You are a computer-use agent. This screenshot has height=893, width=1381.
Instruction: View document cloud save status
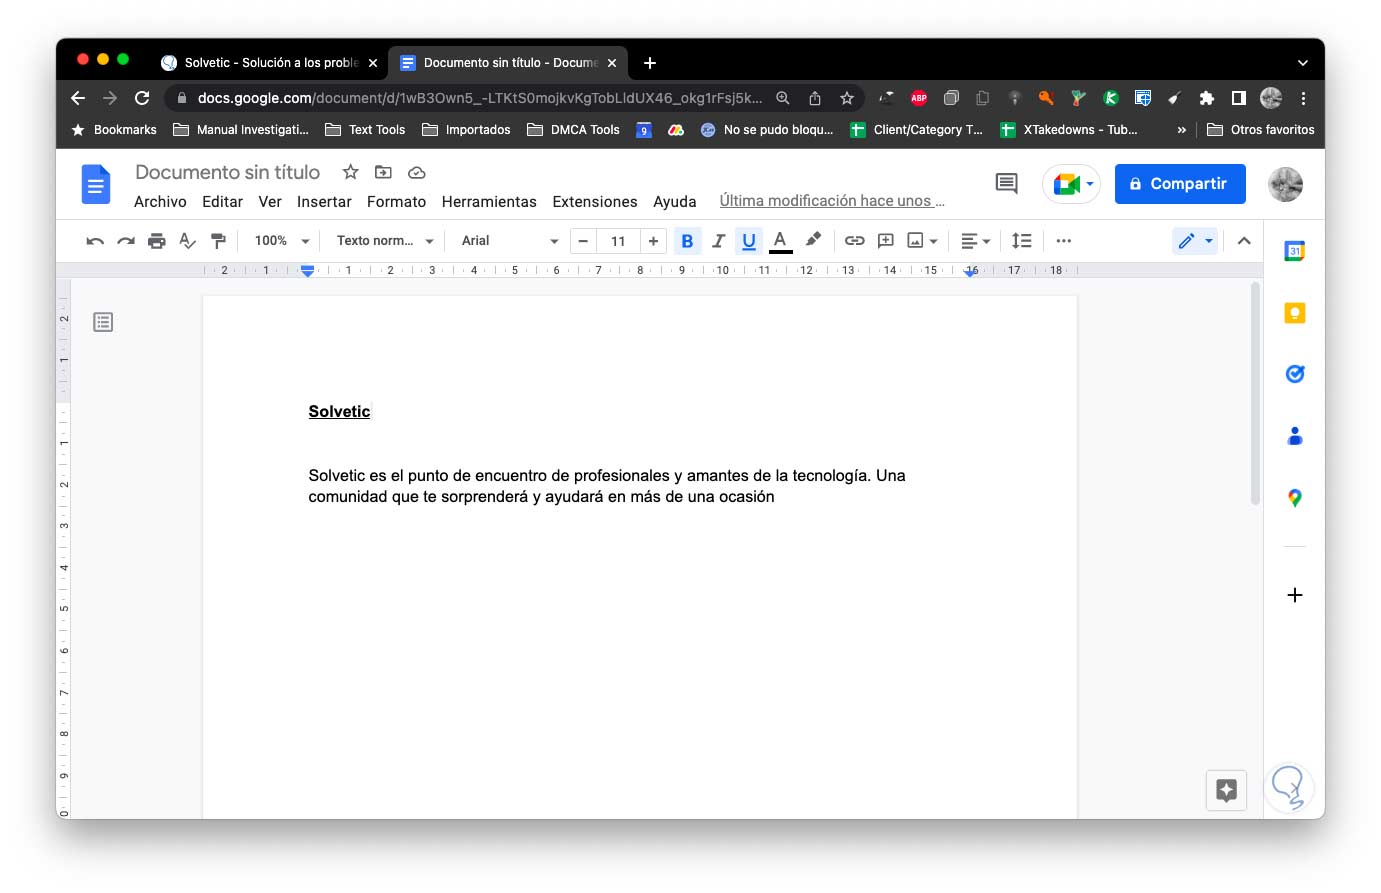click(x=417, y=172)
